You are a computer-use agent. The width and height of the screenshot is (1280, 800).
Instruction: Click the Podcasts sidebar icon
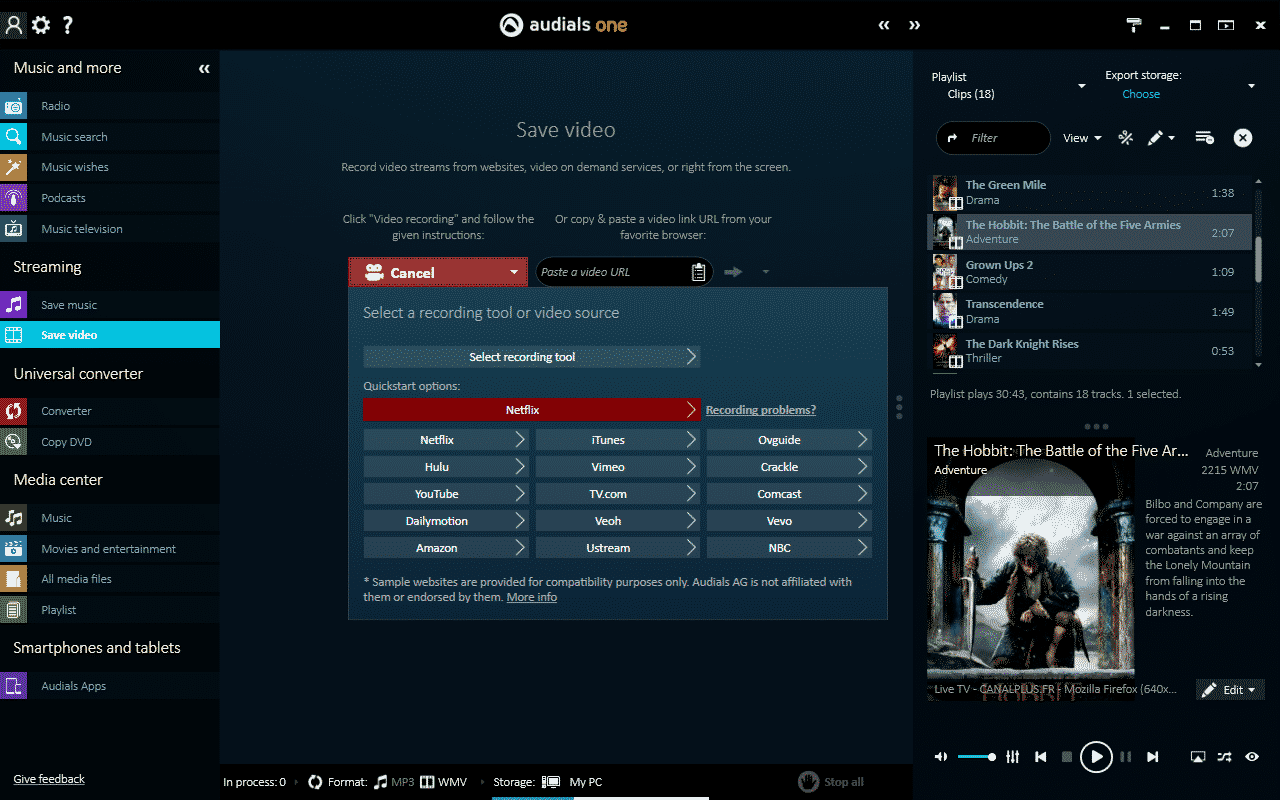coord(14,198)
